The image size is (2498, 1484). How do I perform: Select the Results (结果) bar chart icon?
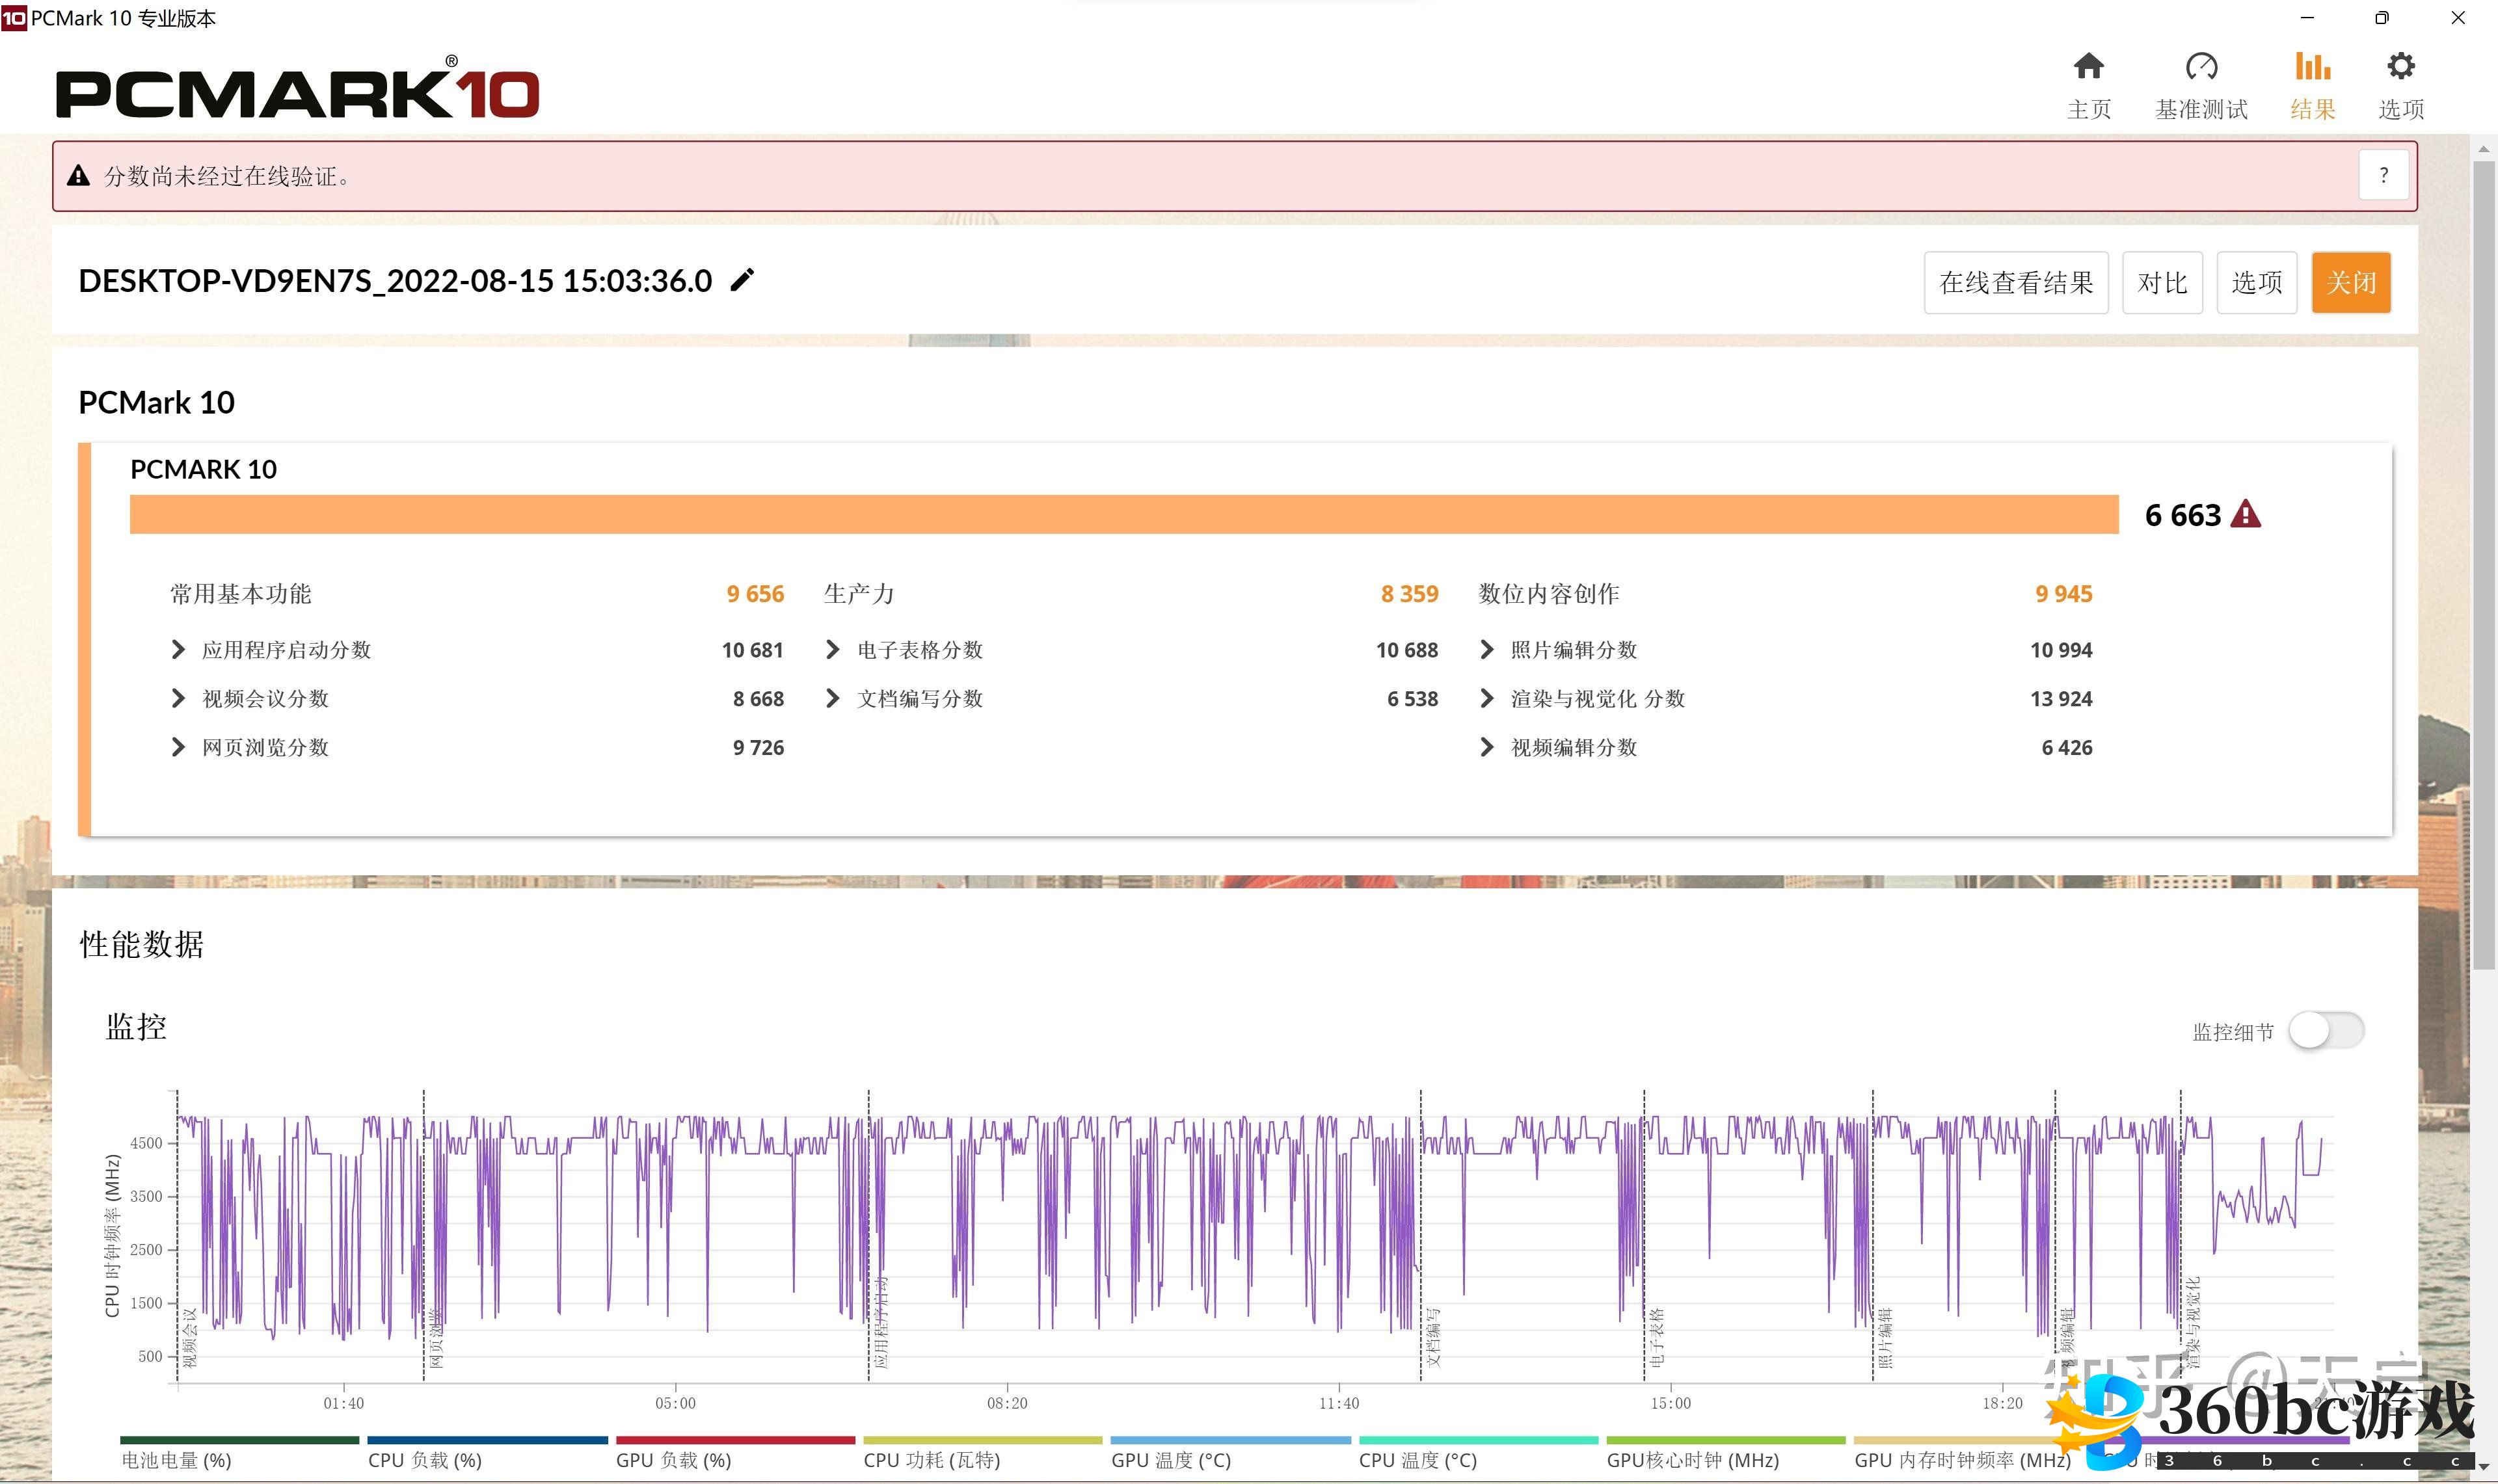click(x=2312, y=67)
